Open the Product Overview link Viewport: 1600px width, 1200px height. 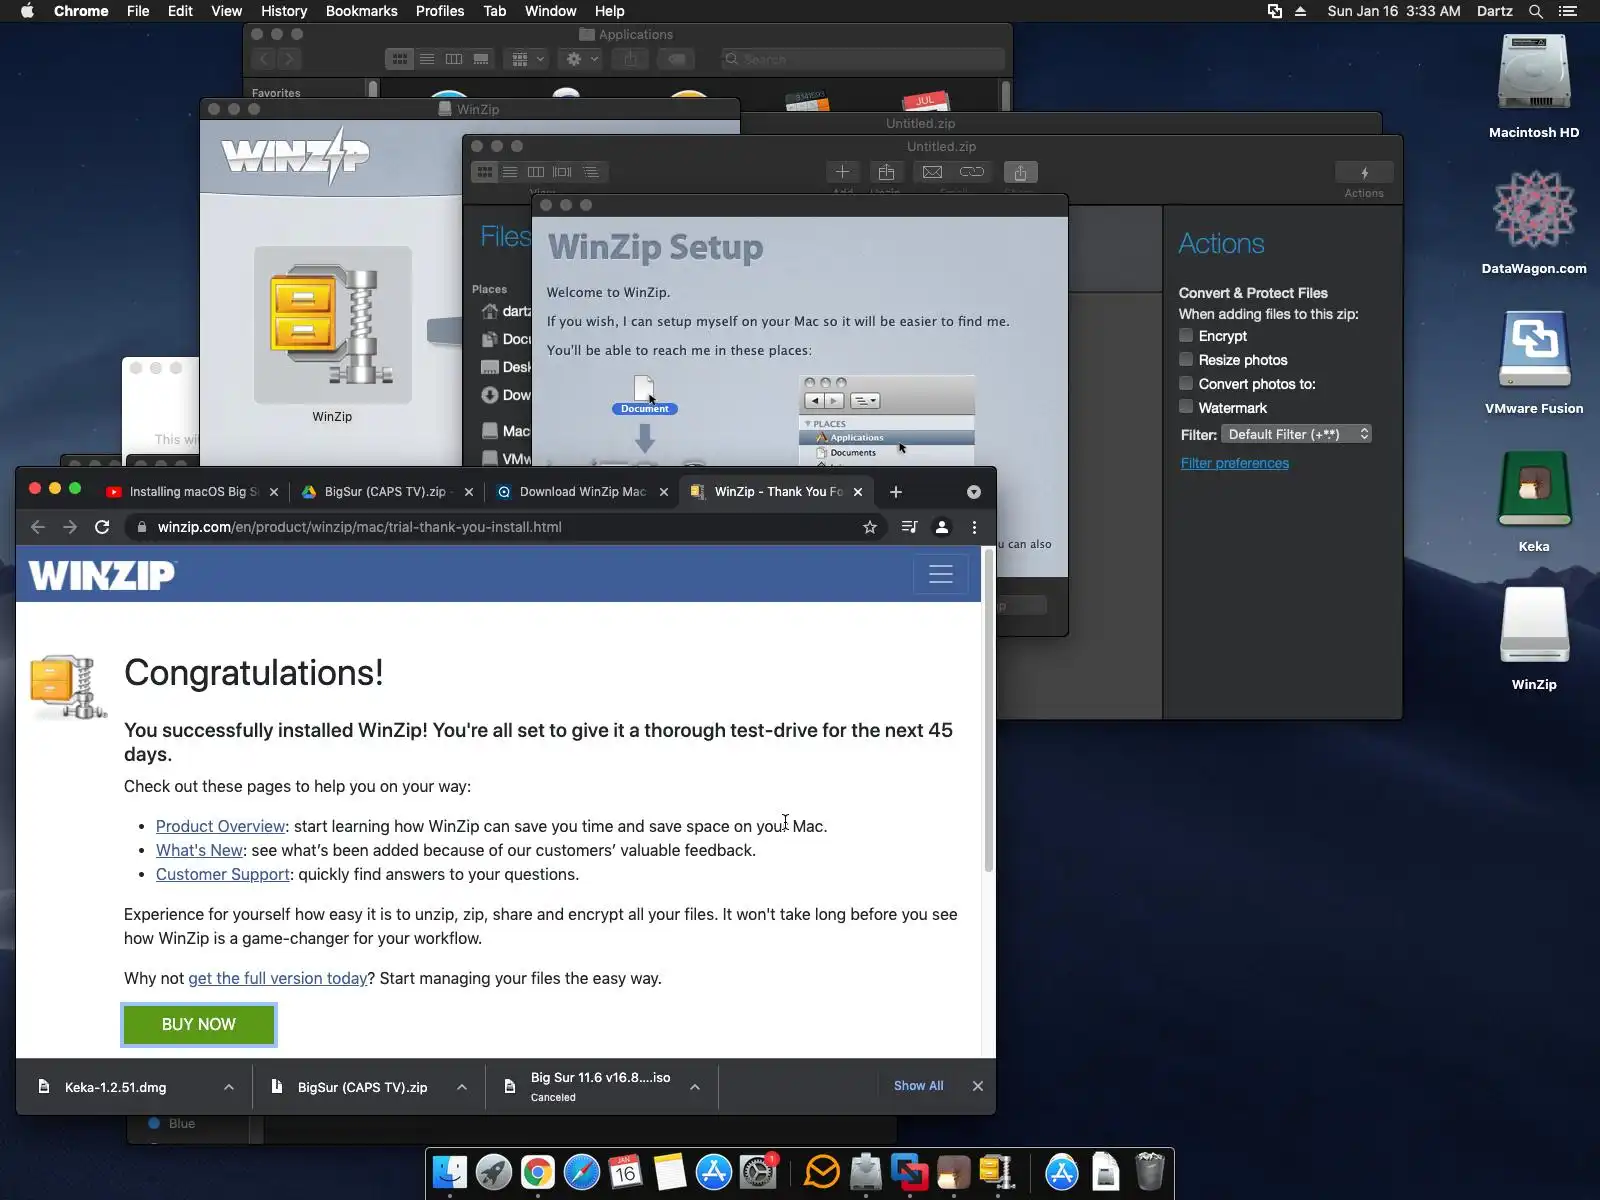tap(220, 826)
